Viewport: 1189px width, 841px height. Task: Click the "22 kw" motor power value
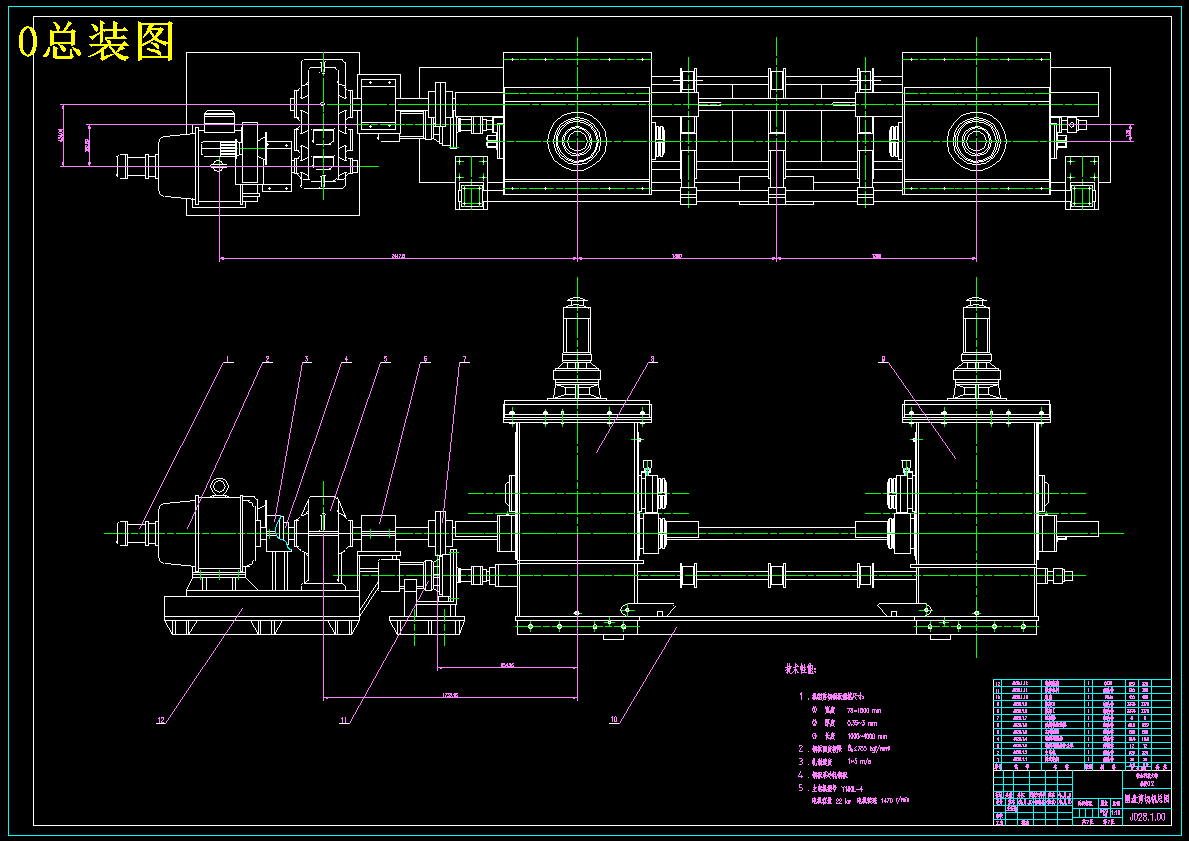(x=843, y=800)
